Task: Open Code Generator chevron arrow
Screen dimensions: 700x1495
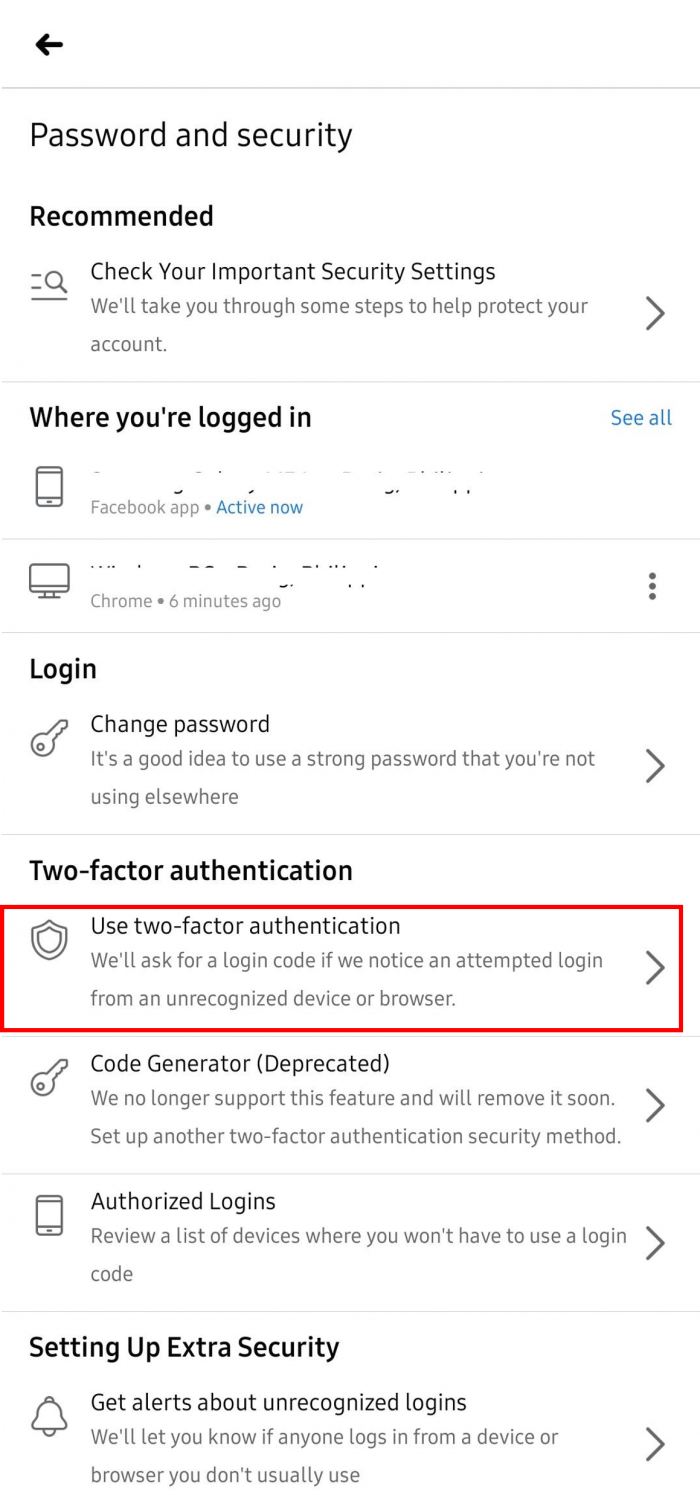Action: (655, 1105)
